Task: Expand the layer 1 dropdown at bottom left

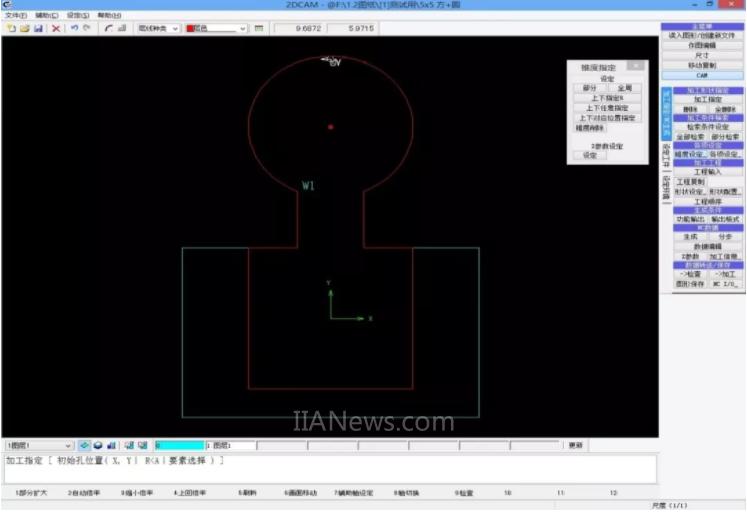Action: pos(67,445)
